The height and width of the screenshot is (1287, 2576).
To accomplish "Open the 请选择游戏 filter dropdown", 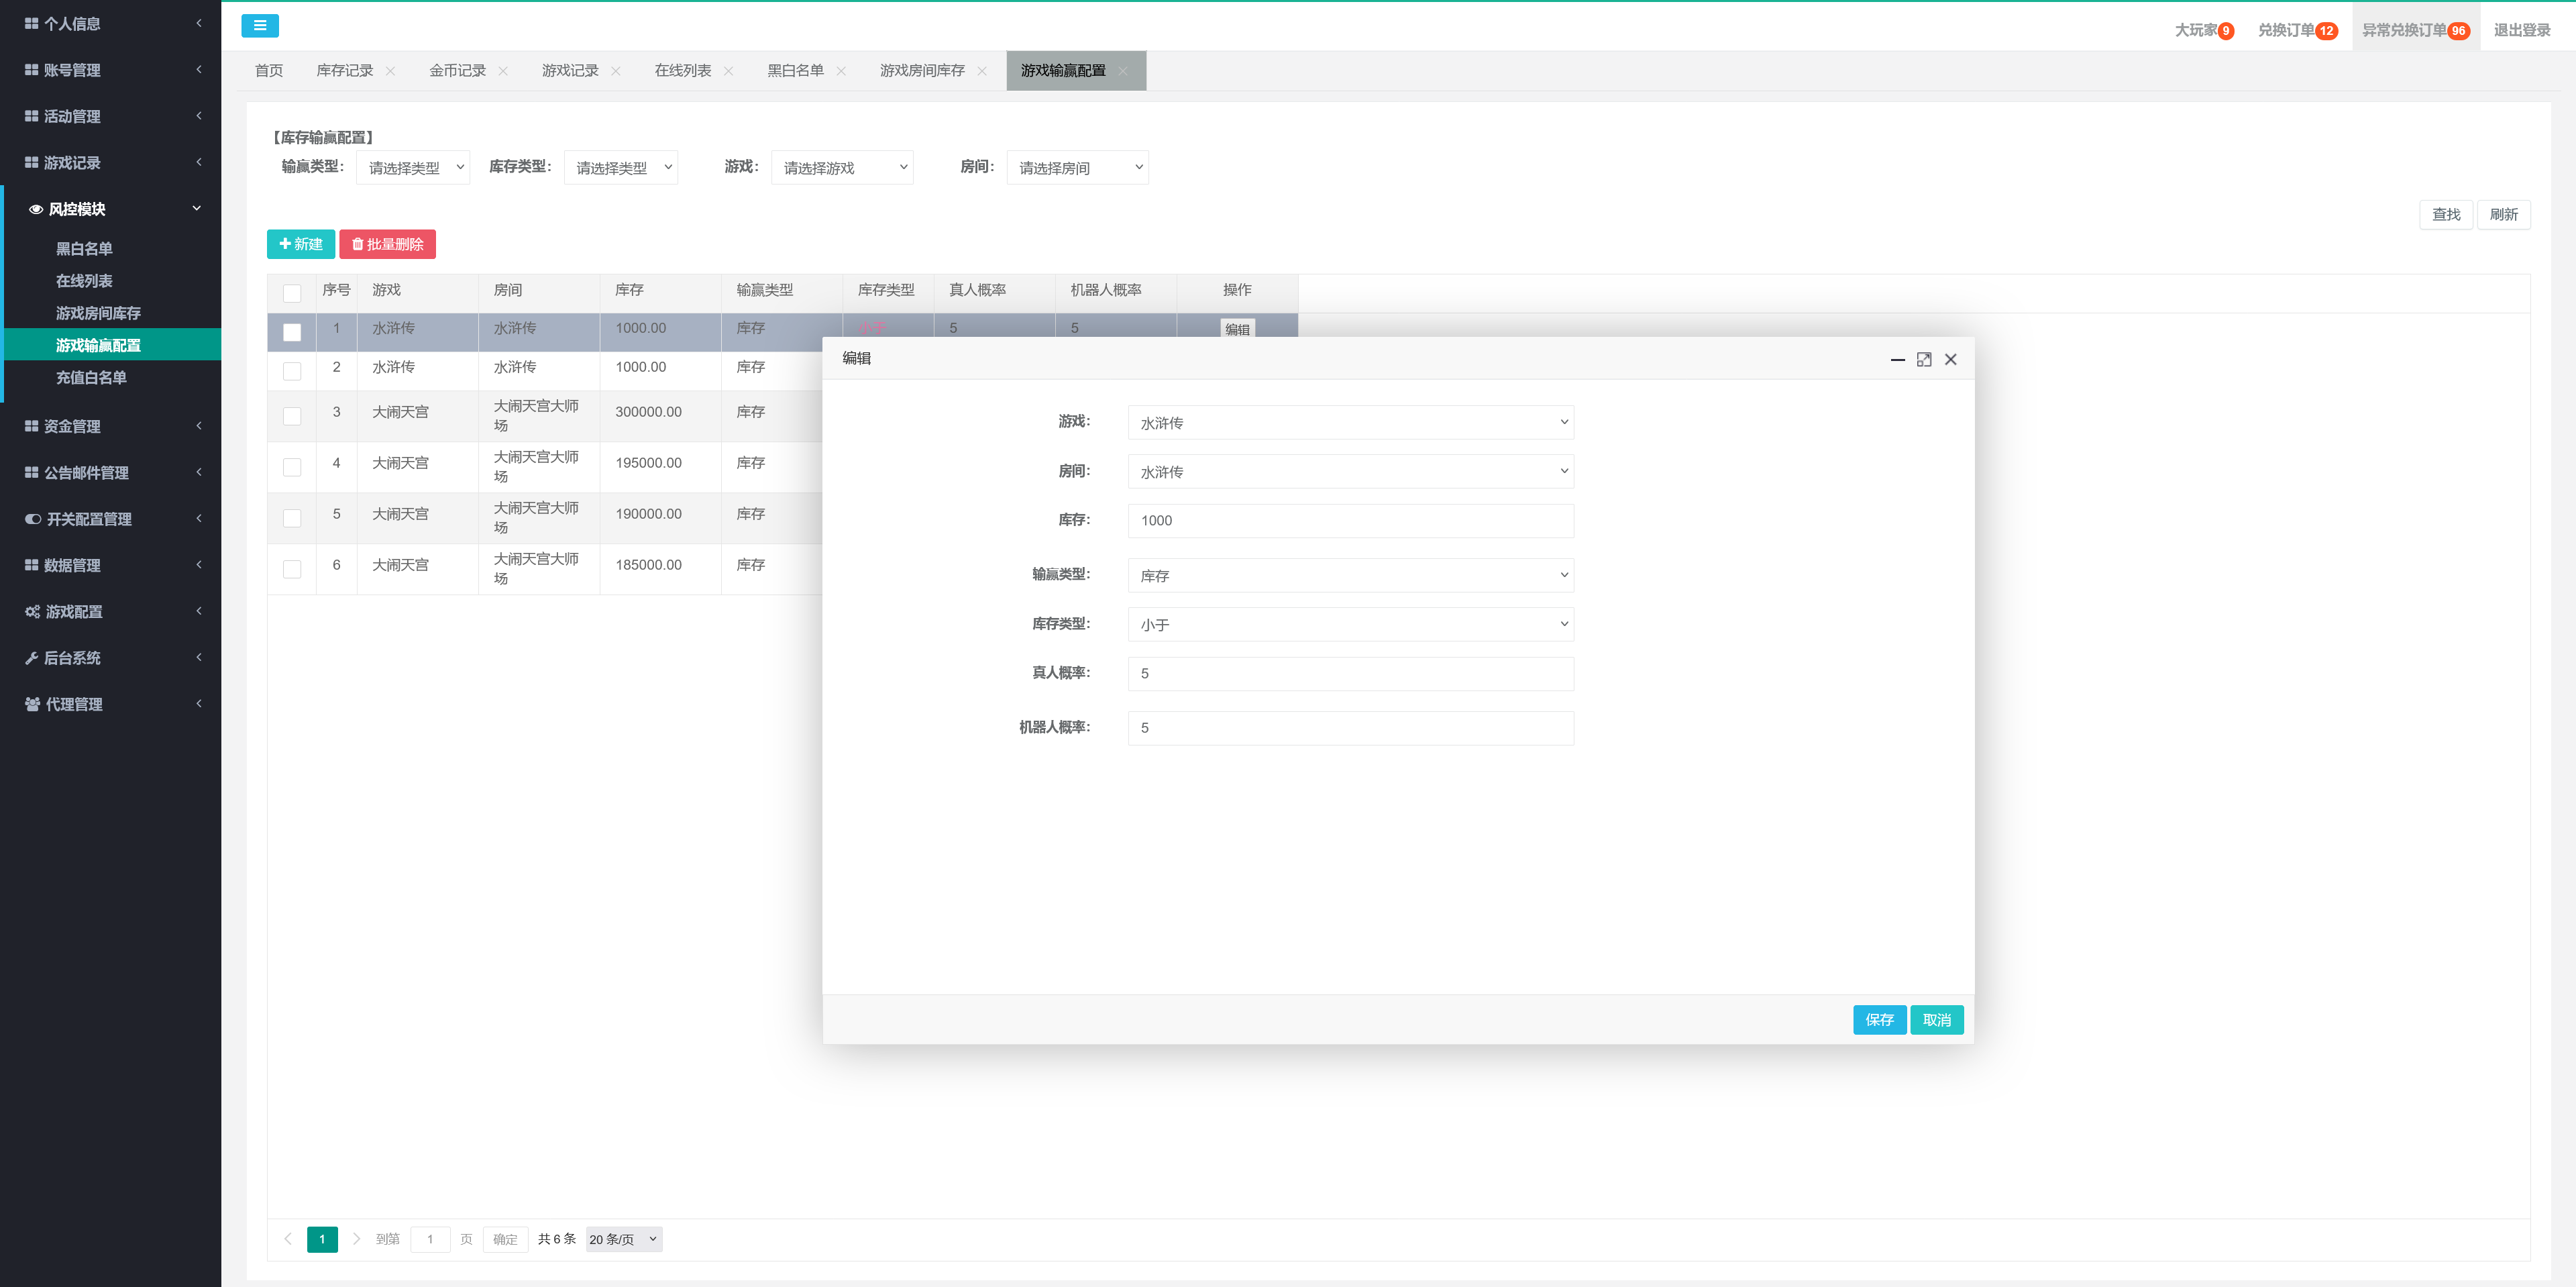I will tap(841, 168).
